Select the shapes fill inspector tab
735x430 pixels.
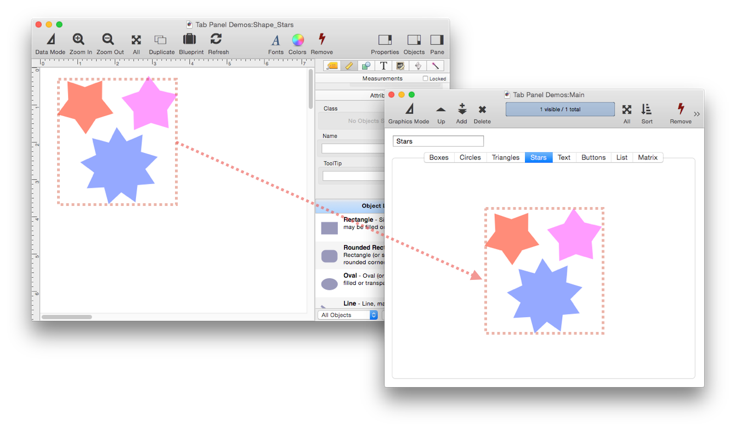point(366,66)
